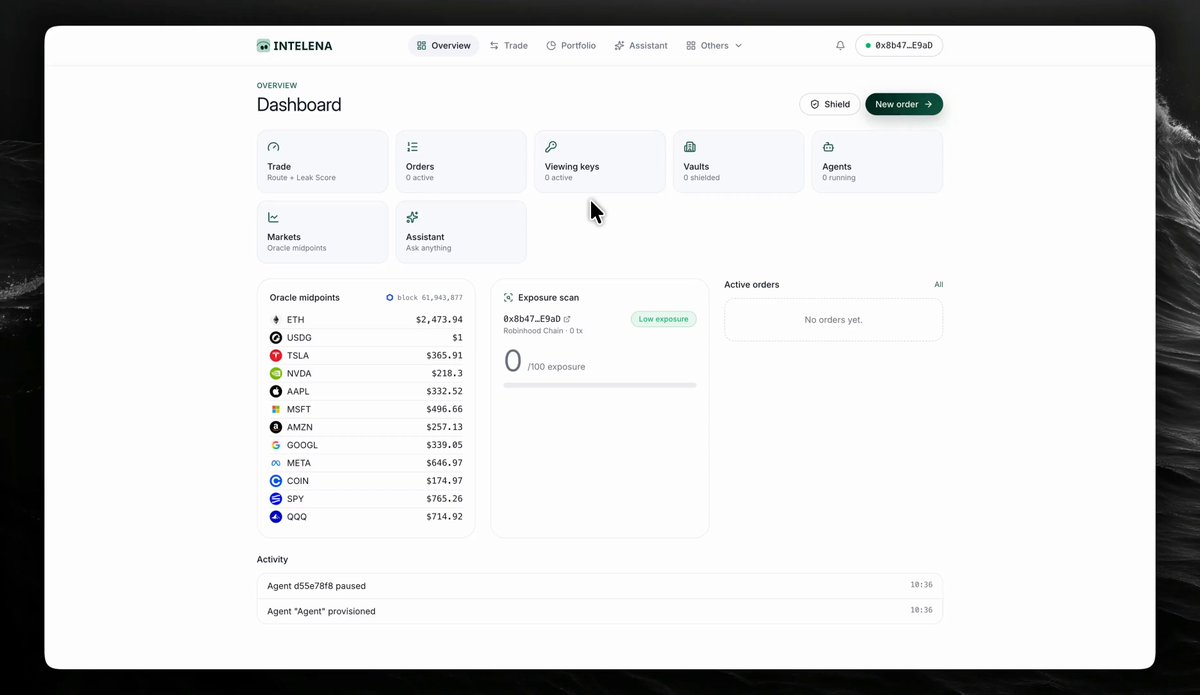This screenshot has height=695, width=1200.
Task: Open the Trade Route + Leak Score card
Action: coord(322,161)
